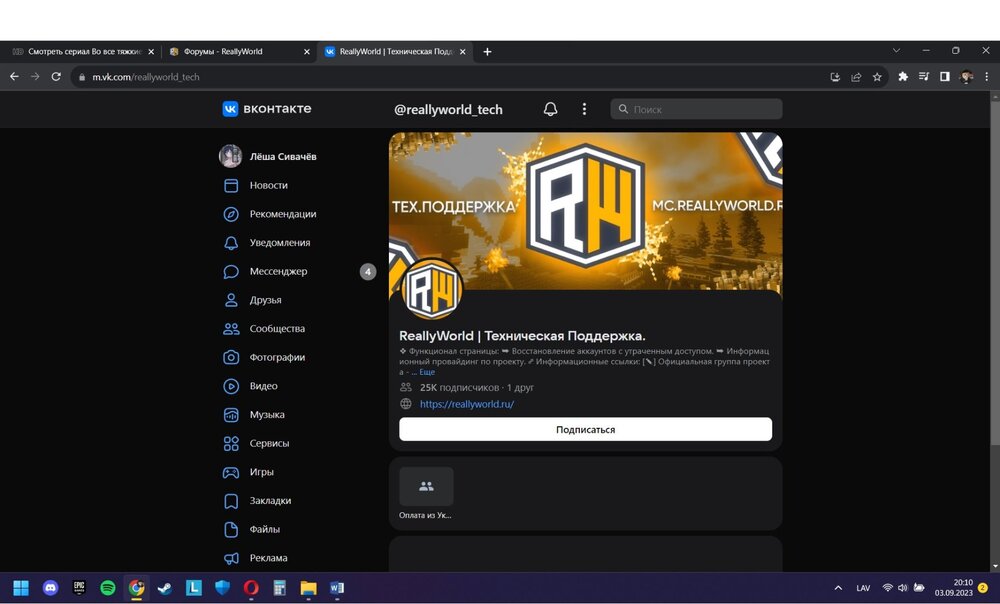Bookmark this page star icon
Screen dimensions: 1000x604
point(877,77)
